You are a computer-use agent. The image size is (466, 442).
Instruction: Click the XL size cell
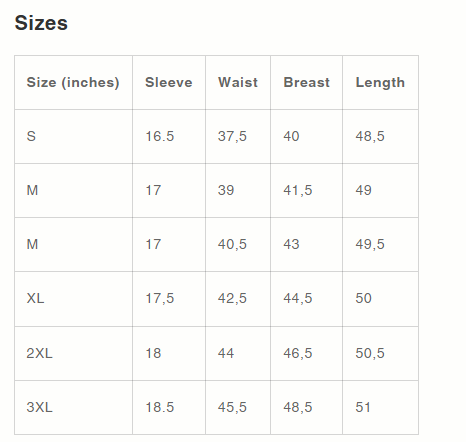tap(35, 298)
